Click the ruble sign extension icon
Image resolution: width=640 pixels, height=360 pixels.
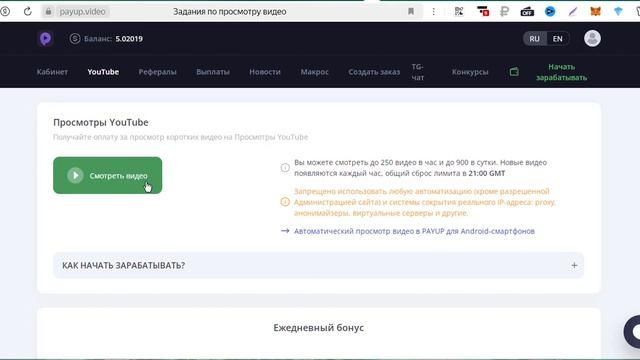[x=504, y=11]
